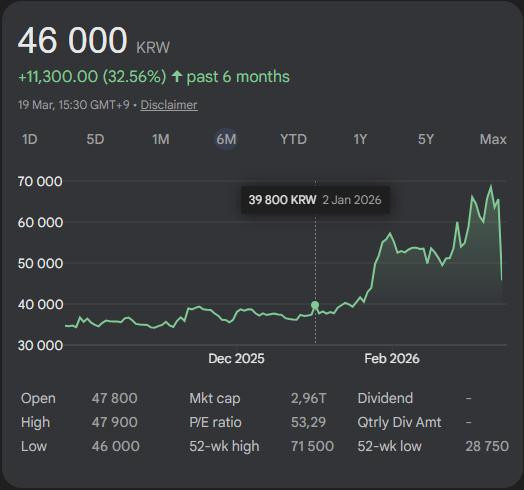This screenshot has height=490, width=524.
Task: Switch chart to 1M range
Action: [x=161, y=139]
